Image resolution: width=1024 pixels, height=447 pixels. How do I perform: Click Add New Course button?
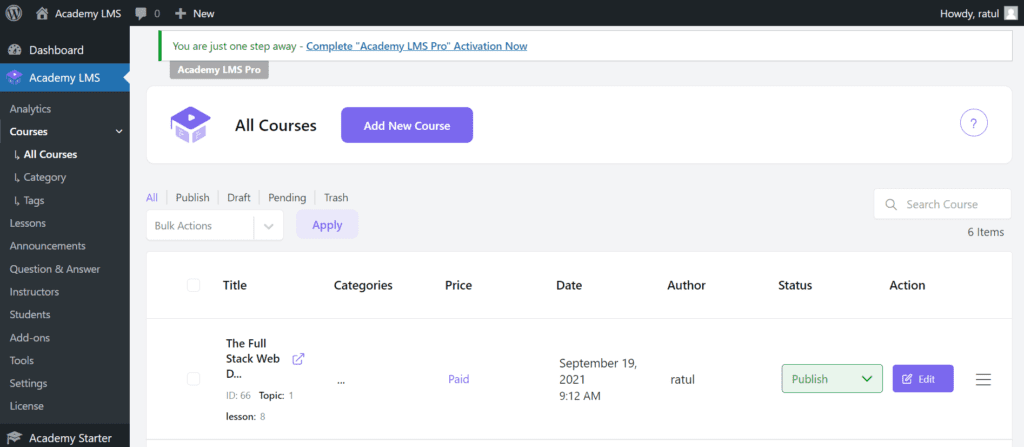407,125
